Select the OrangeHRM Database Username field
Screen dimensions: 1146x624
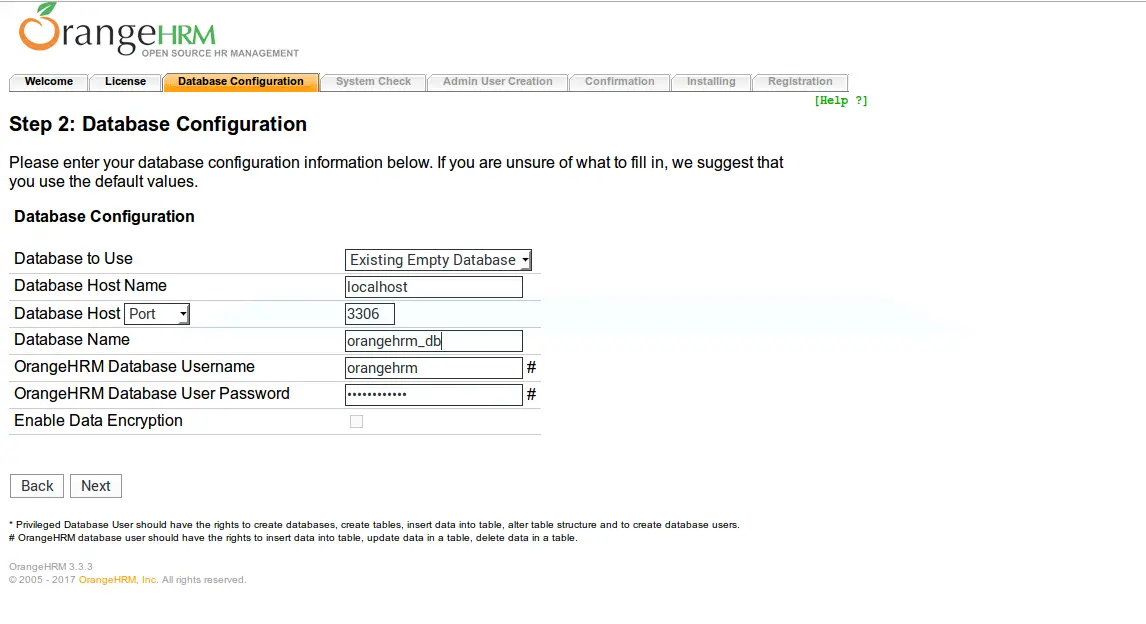point(433,368)
